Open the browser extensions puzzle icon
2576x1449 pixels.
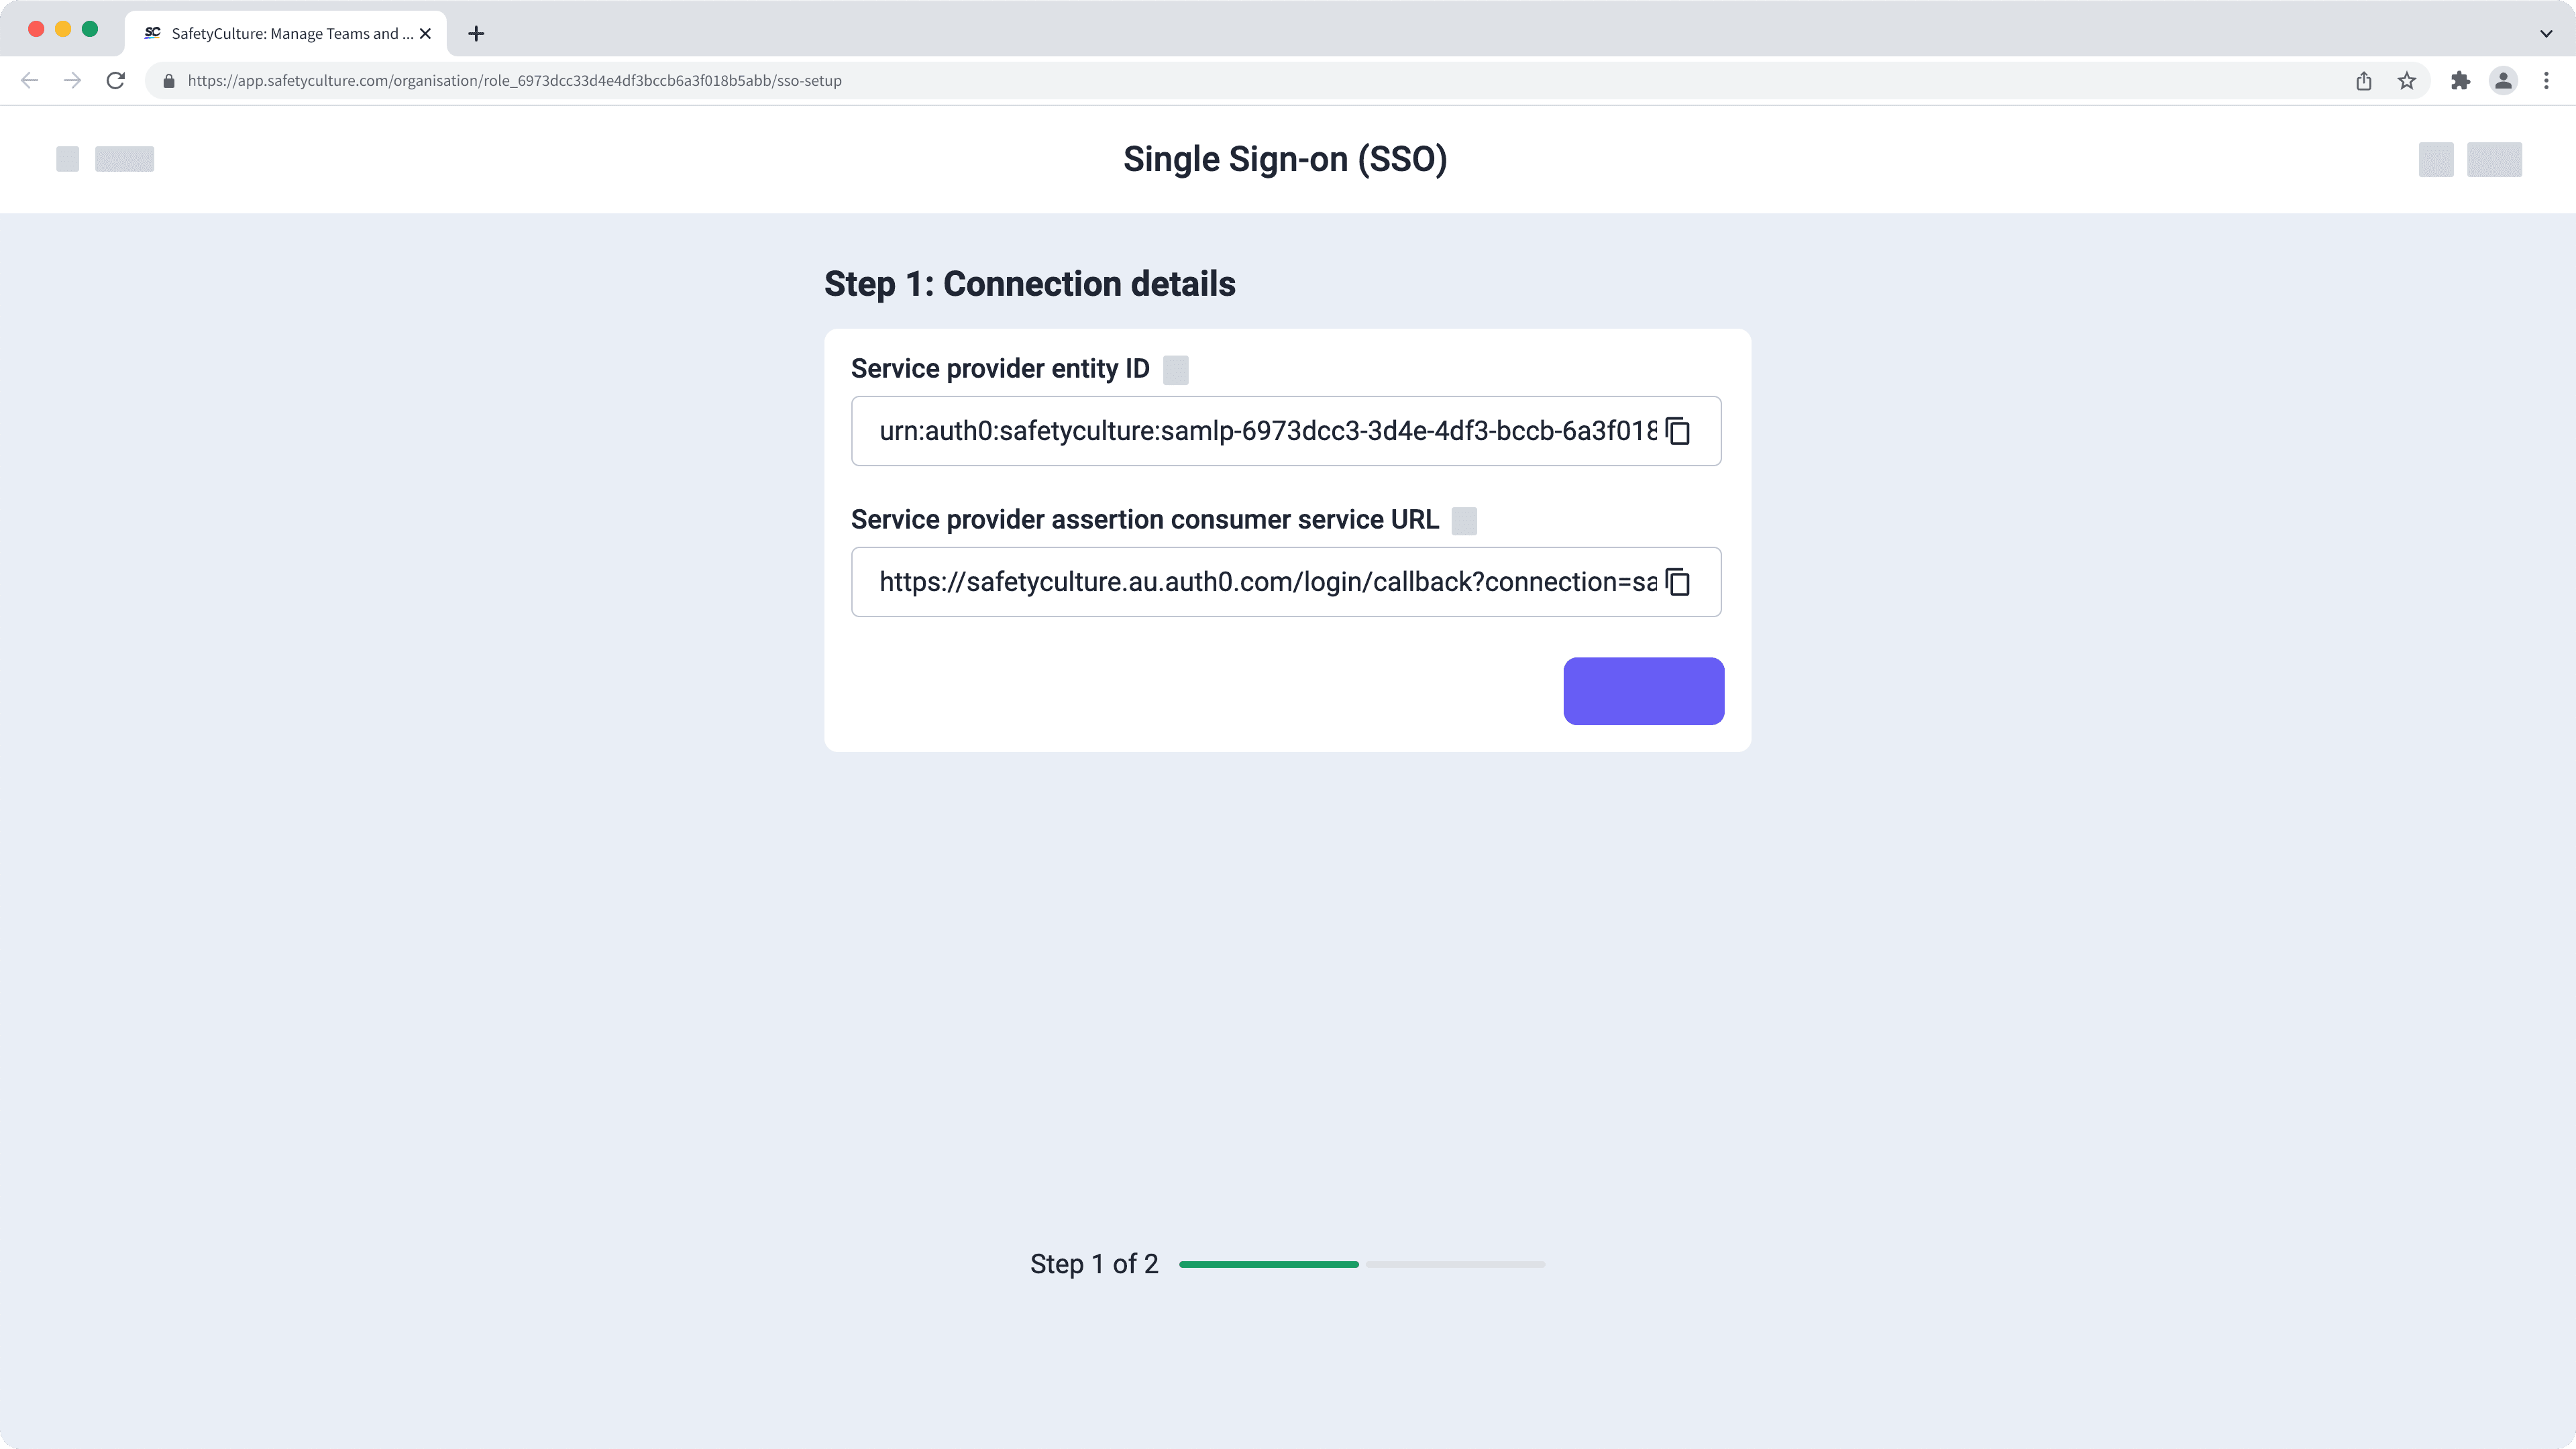[x=2460, y=80]
